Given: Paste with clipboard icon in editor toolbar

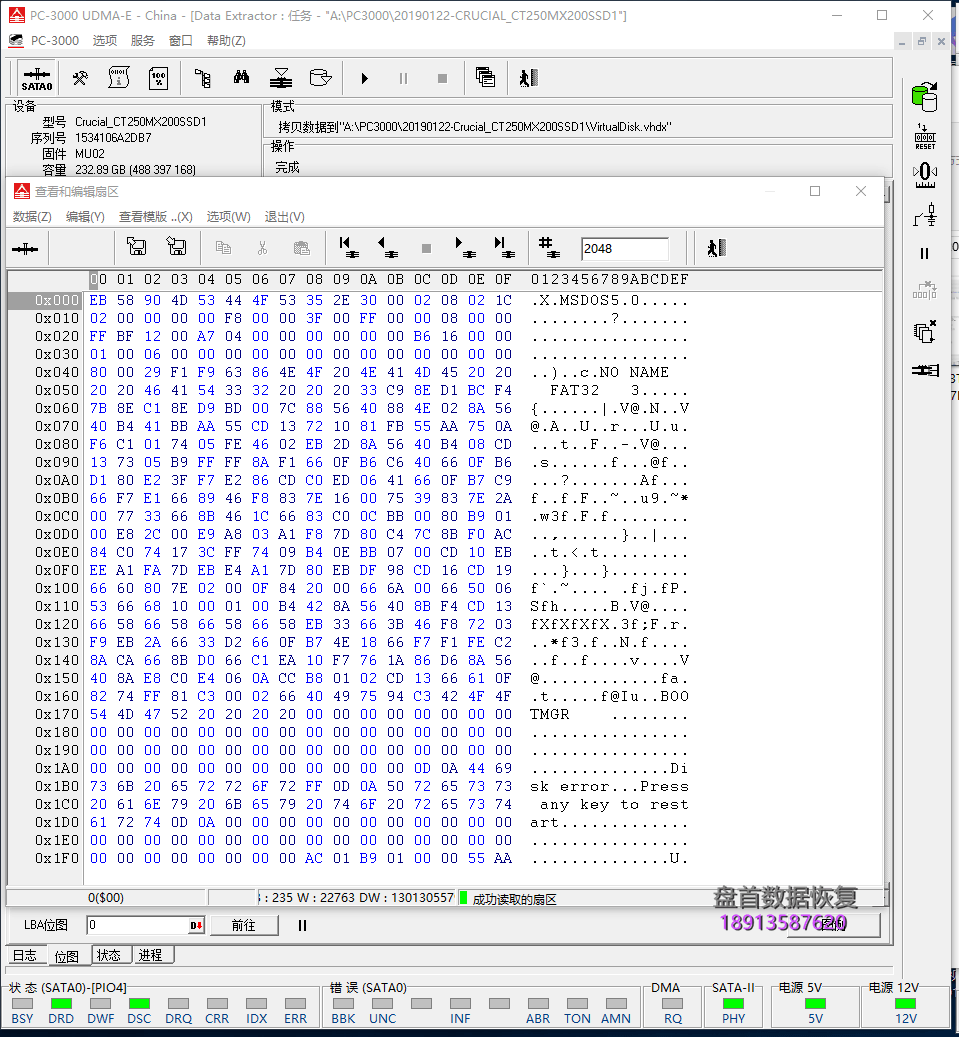Looking at the screenshot, I should [x=302, y=248].
